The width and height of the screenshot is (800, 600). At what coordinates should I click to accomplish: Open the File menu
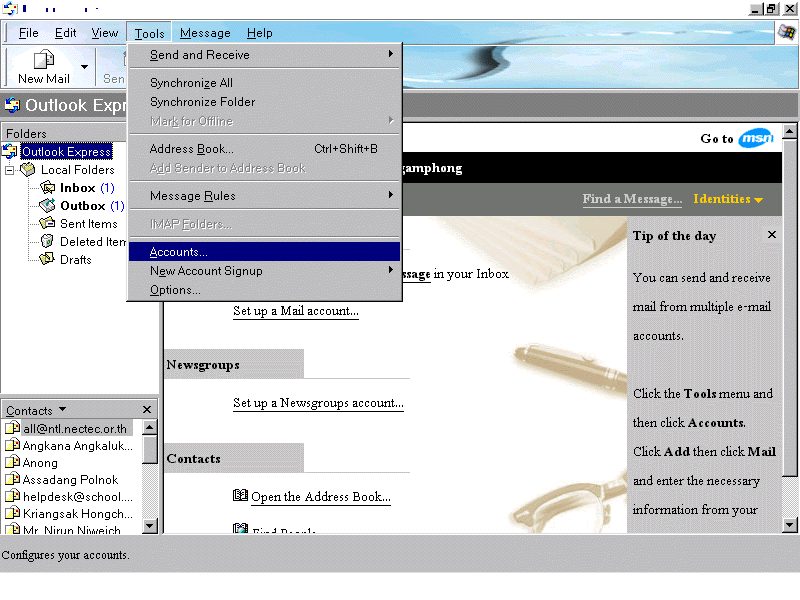click(x=29, y=33)
